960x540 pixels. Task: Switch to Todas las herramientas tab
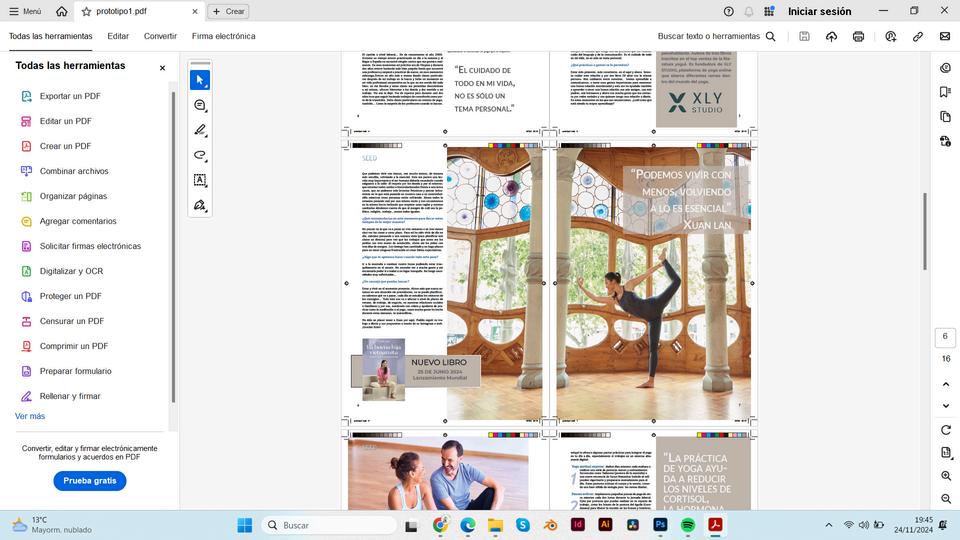pos(50,36)
